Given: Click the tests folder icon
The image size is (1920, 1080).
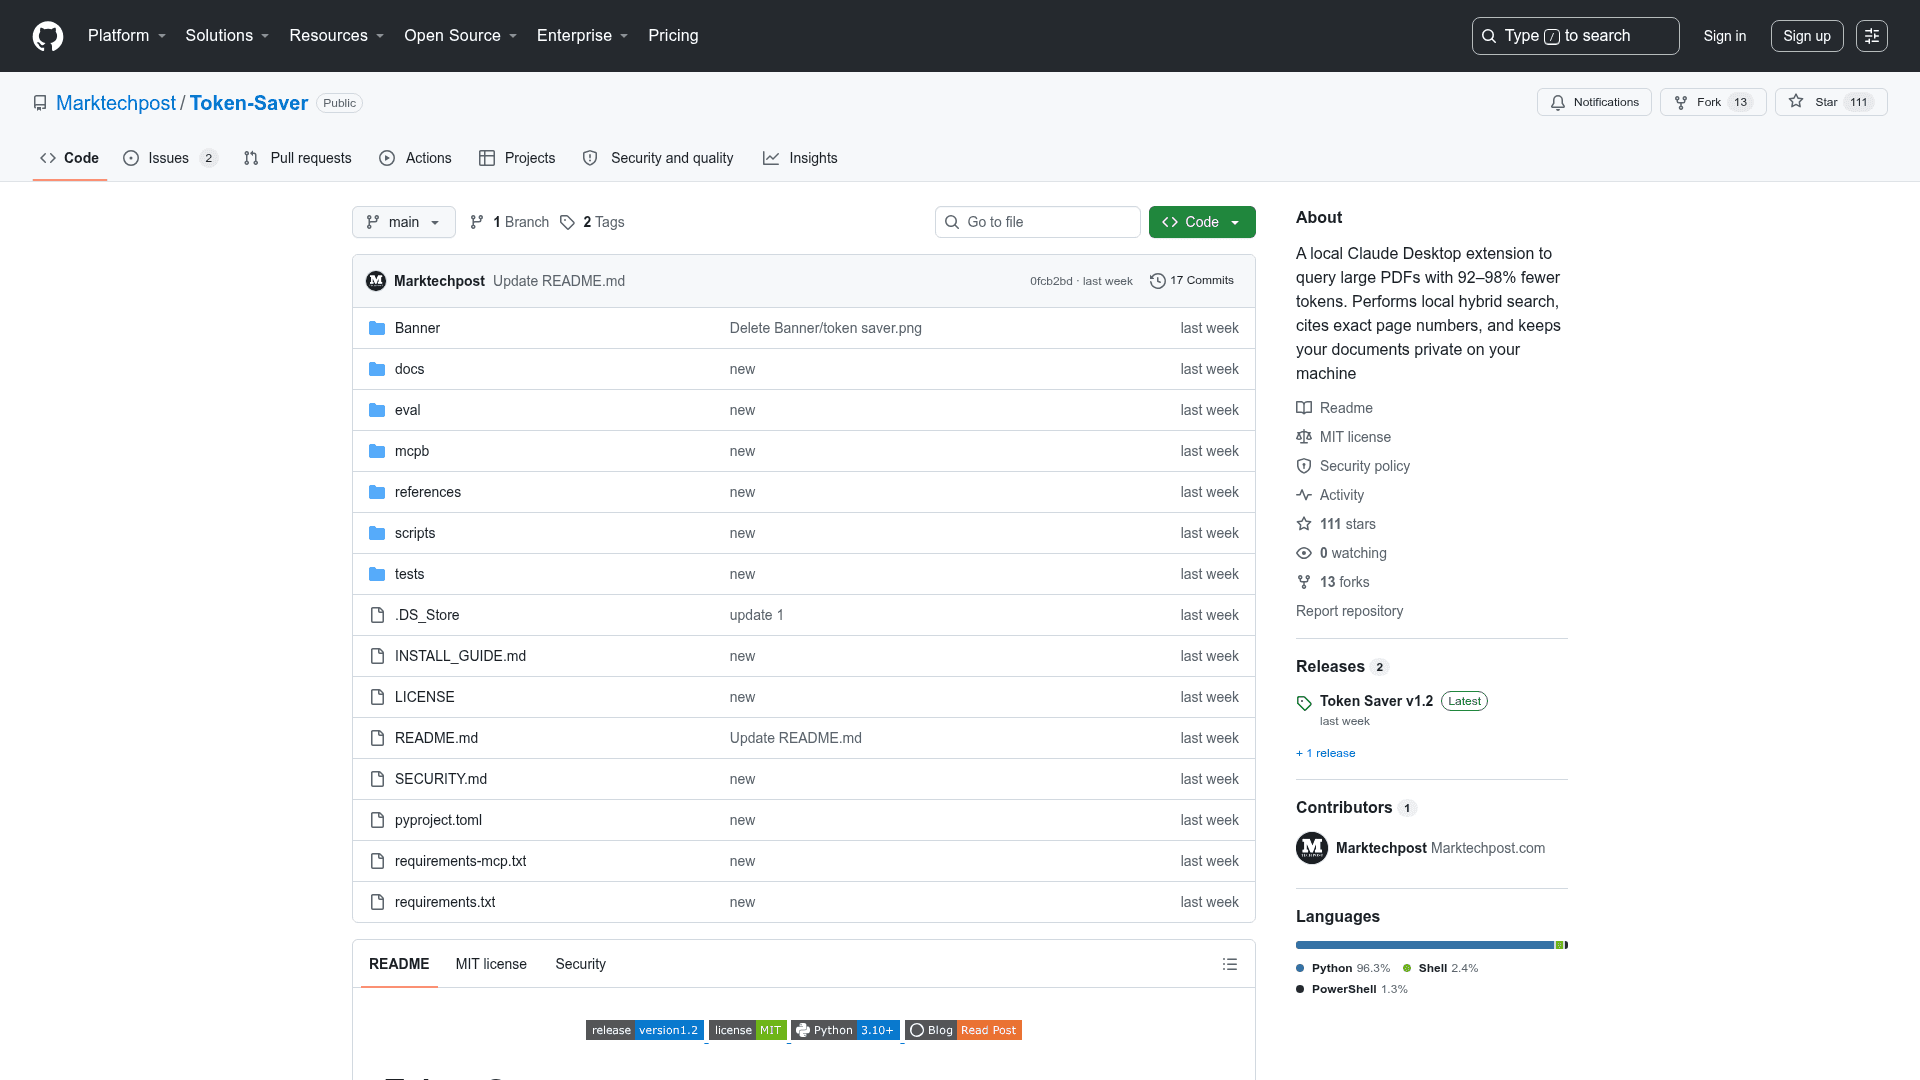Looking at the screenshot, I should (x=377, y=574).
